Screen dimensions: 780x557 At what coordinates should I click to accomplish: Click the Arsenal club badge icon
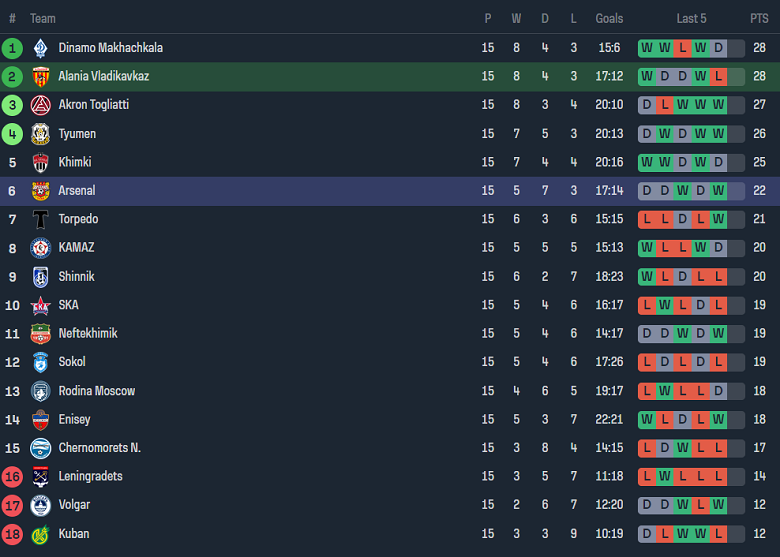coord(40,191)
